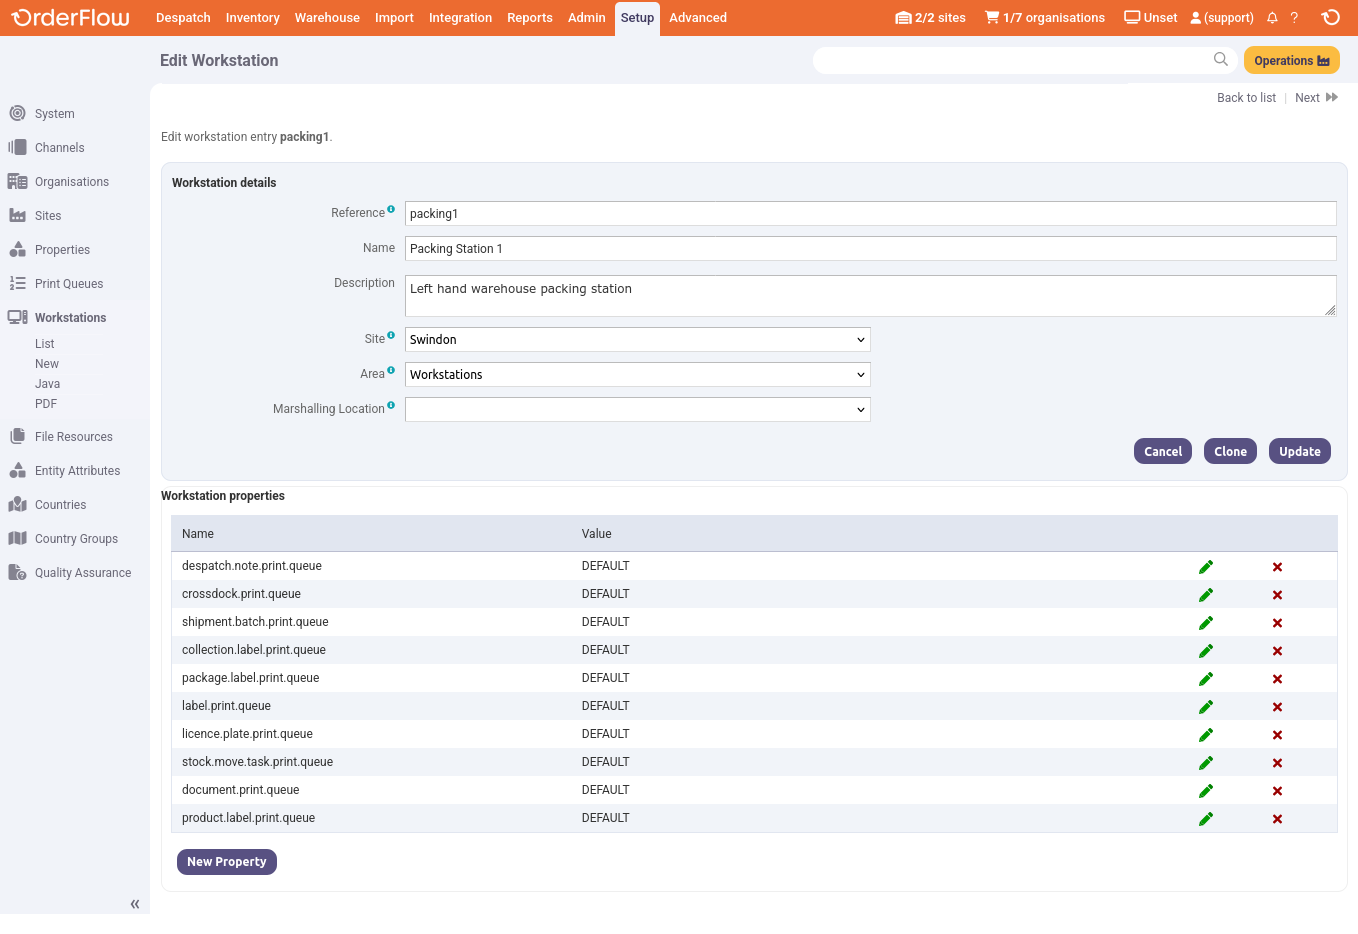Click the refresh icon in the top bar

1330,18
